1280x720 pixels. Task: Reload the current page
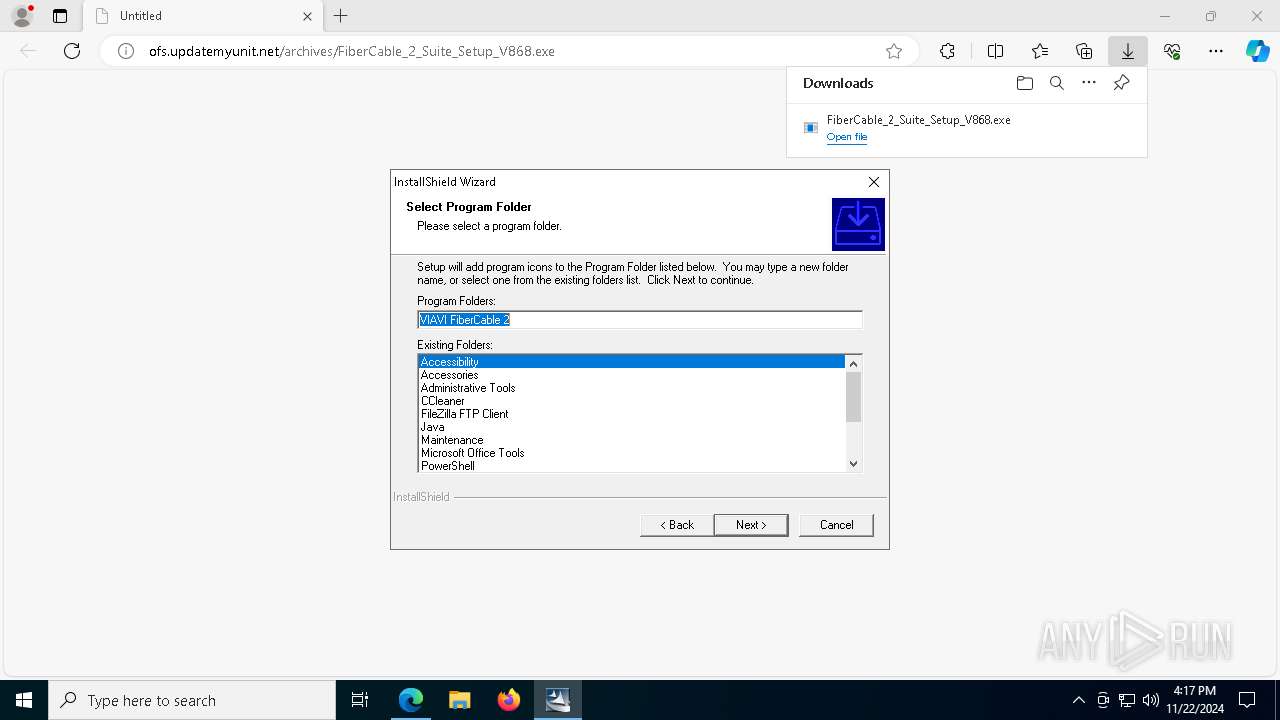point(72,51)
